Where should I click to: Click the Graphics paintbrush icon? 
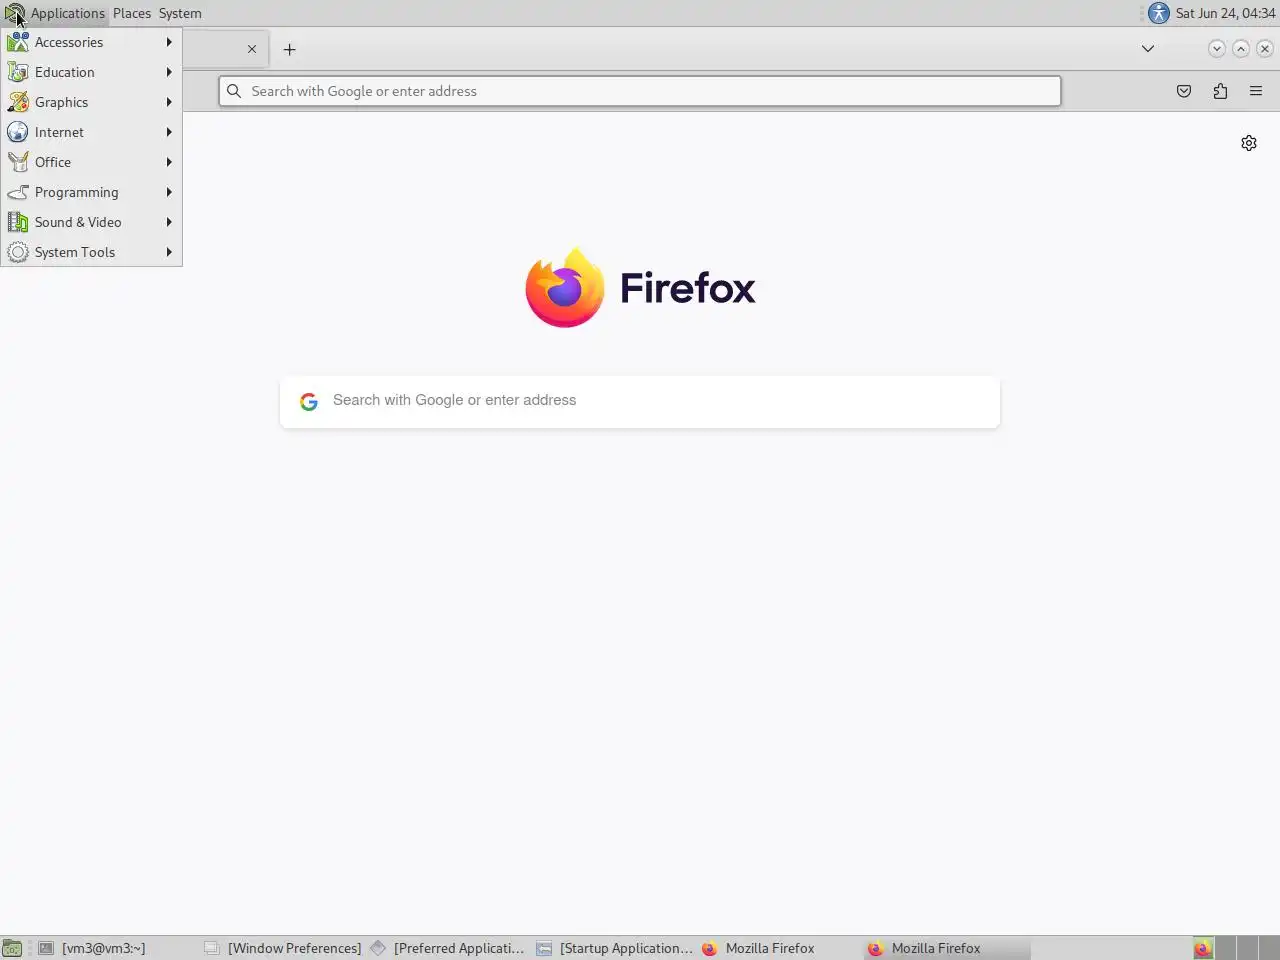[x=18, y=102]
